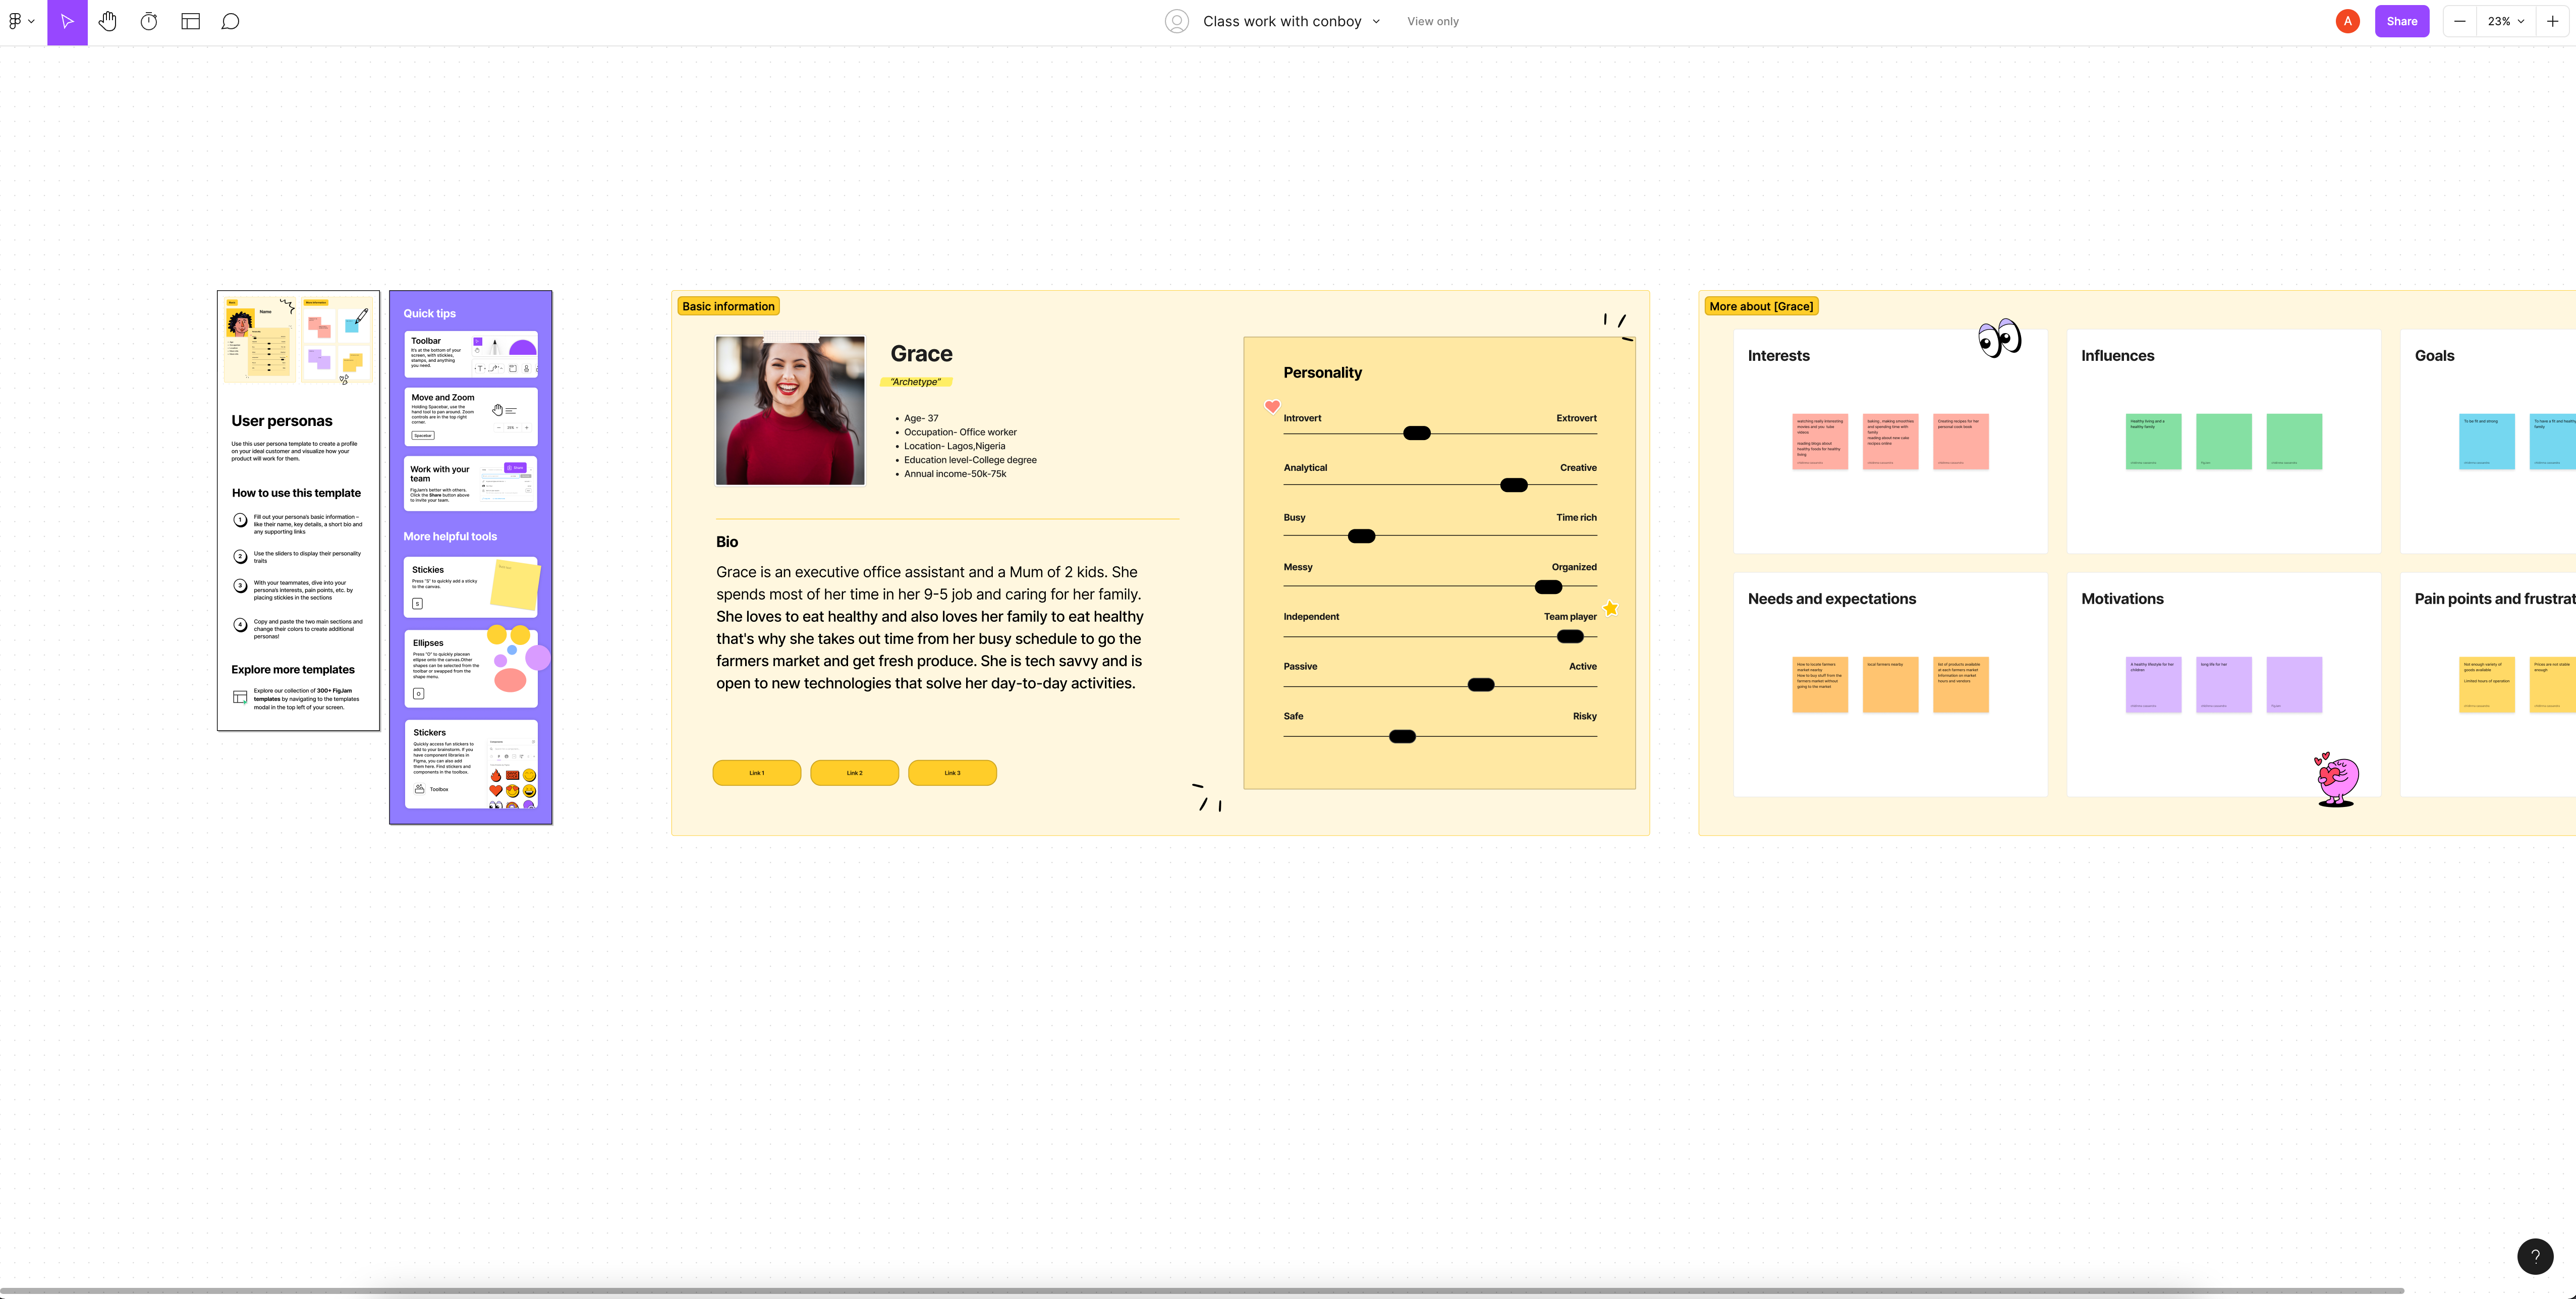Click the Work with your team card
The height and width of the screenshot is (1299, 2576).
click(x=470, y=484)
